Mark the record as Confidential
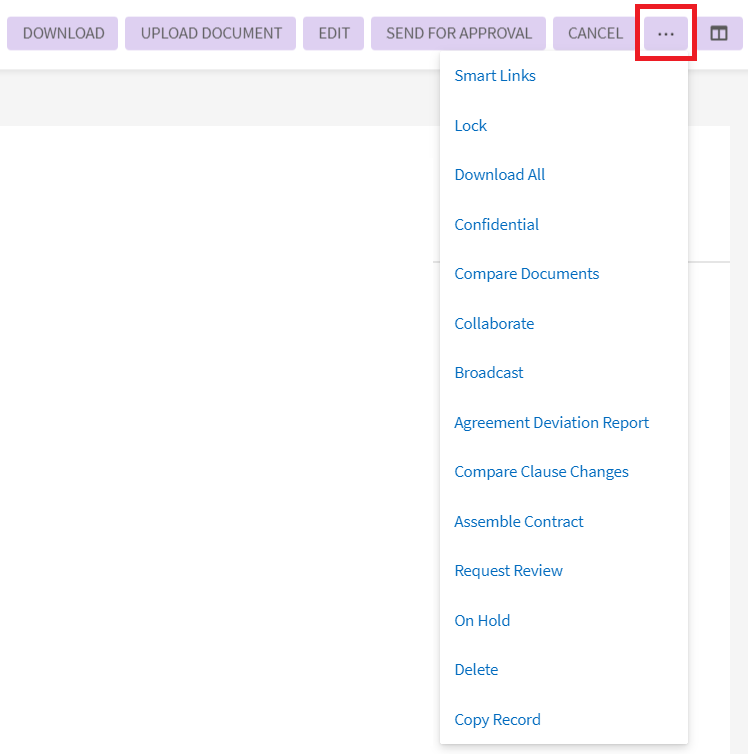This screenshot has height=754, width=748. (x=496, y=225)
